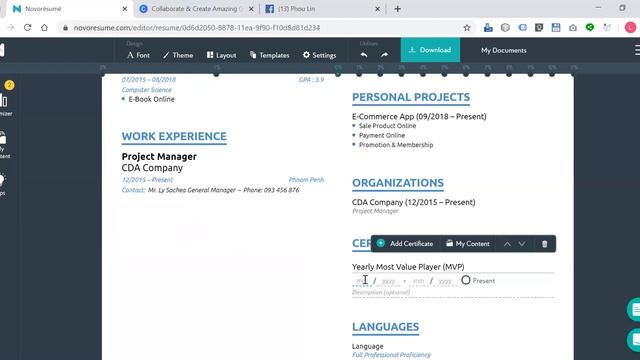Click the browser address bar URL
640x360 pixels.
pyautogui.click(x=197, y=28)
